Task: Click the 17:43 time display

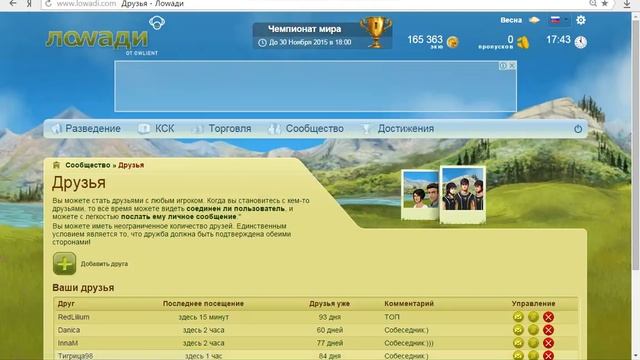Action: coord(558,40)
